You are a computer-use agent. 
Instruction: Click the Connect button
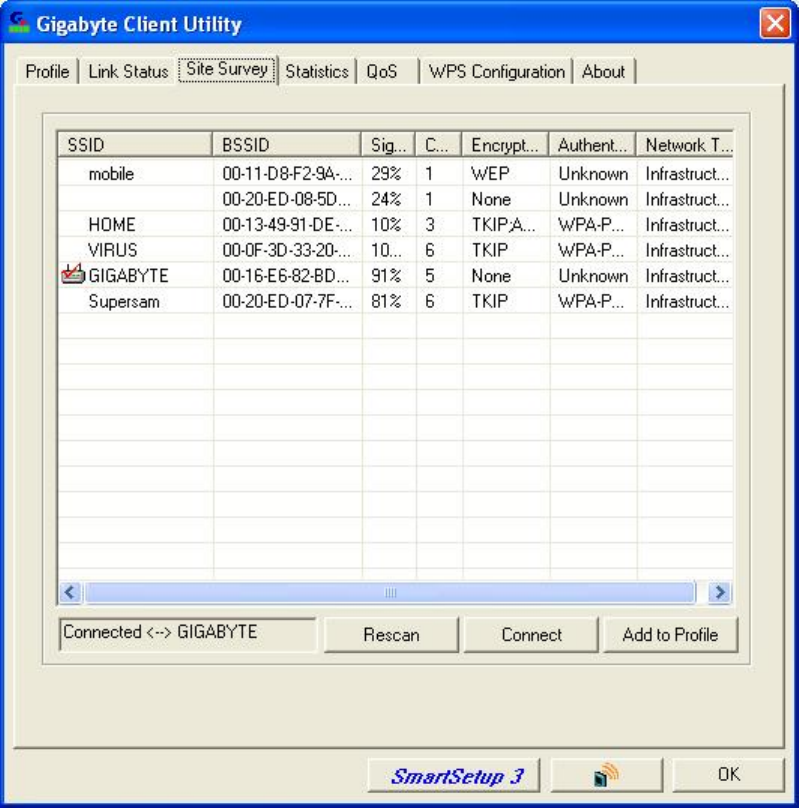531,634
